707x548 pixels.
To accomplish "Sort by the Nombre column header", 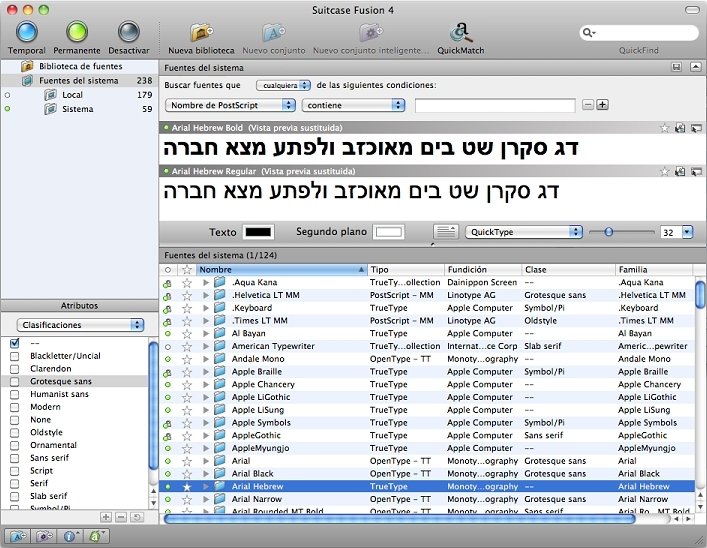I will click(x=281, y=270).
